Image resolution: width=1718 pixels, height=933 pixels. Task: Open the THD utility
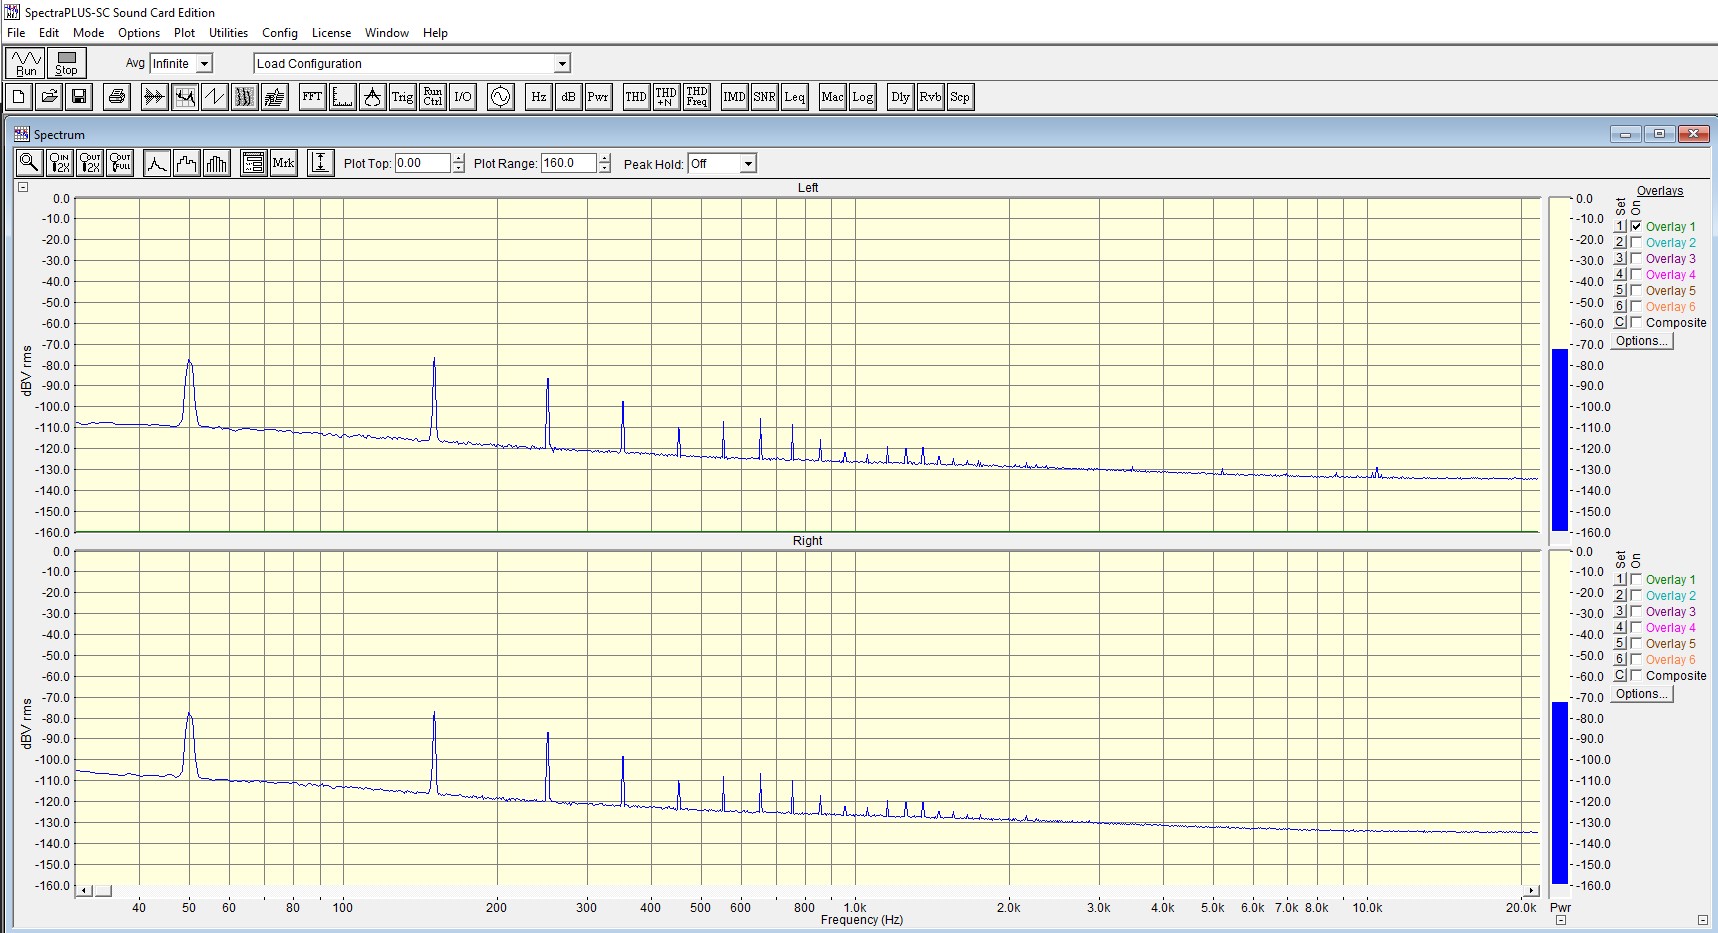[636, 97]
